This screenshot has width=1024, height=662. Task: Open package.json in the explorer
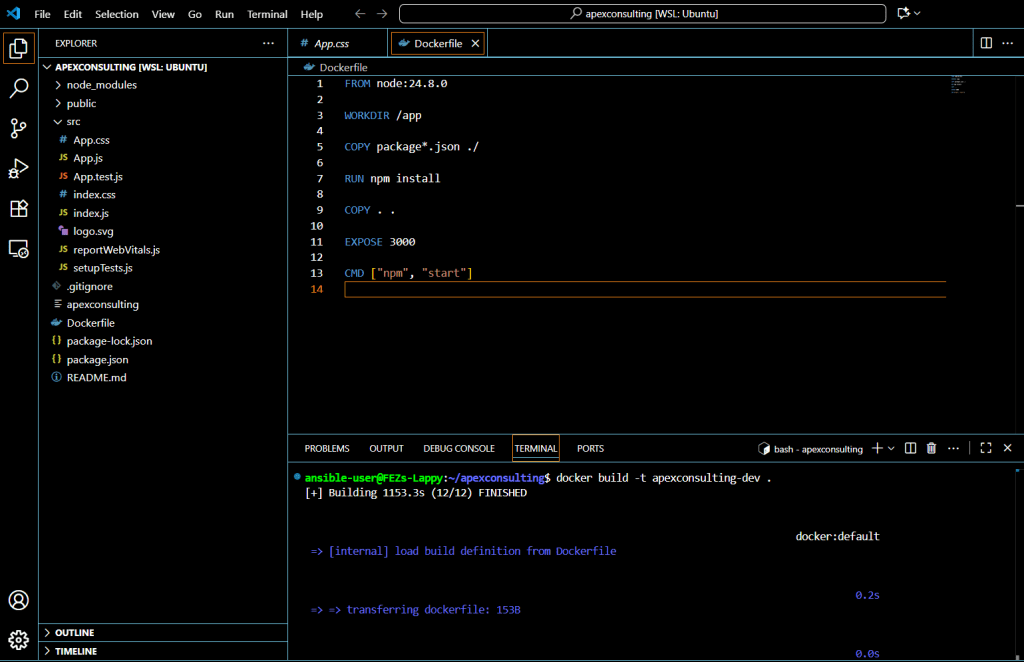click(97, 359)
